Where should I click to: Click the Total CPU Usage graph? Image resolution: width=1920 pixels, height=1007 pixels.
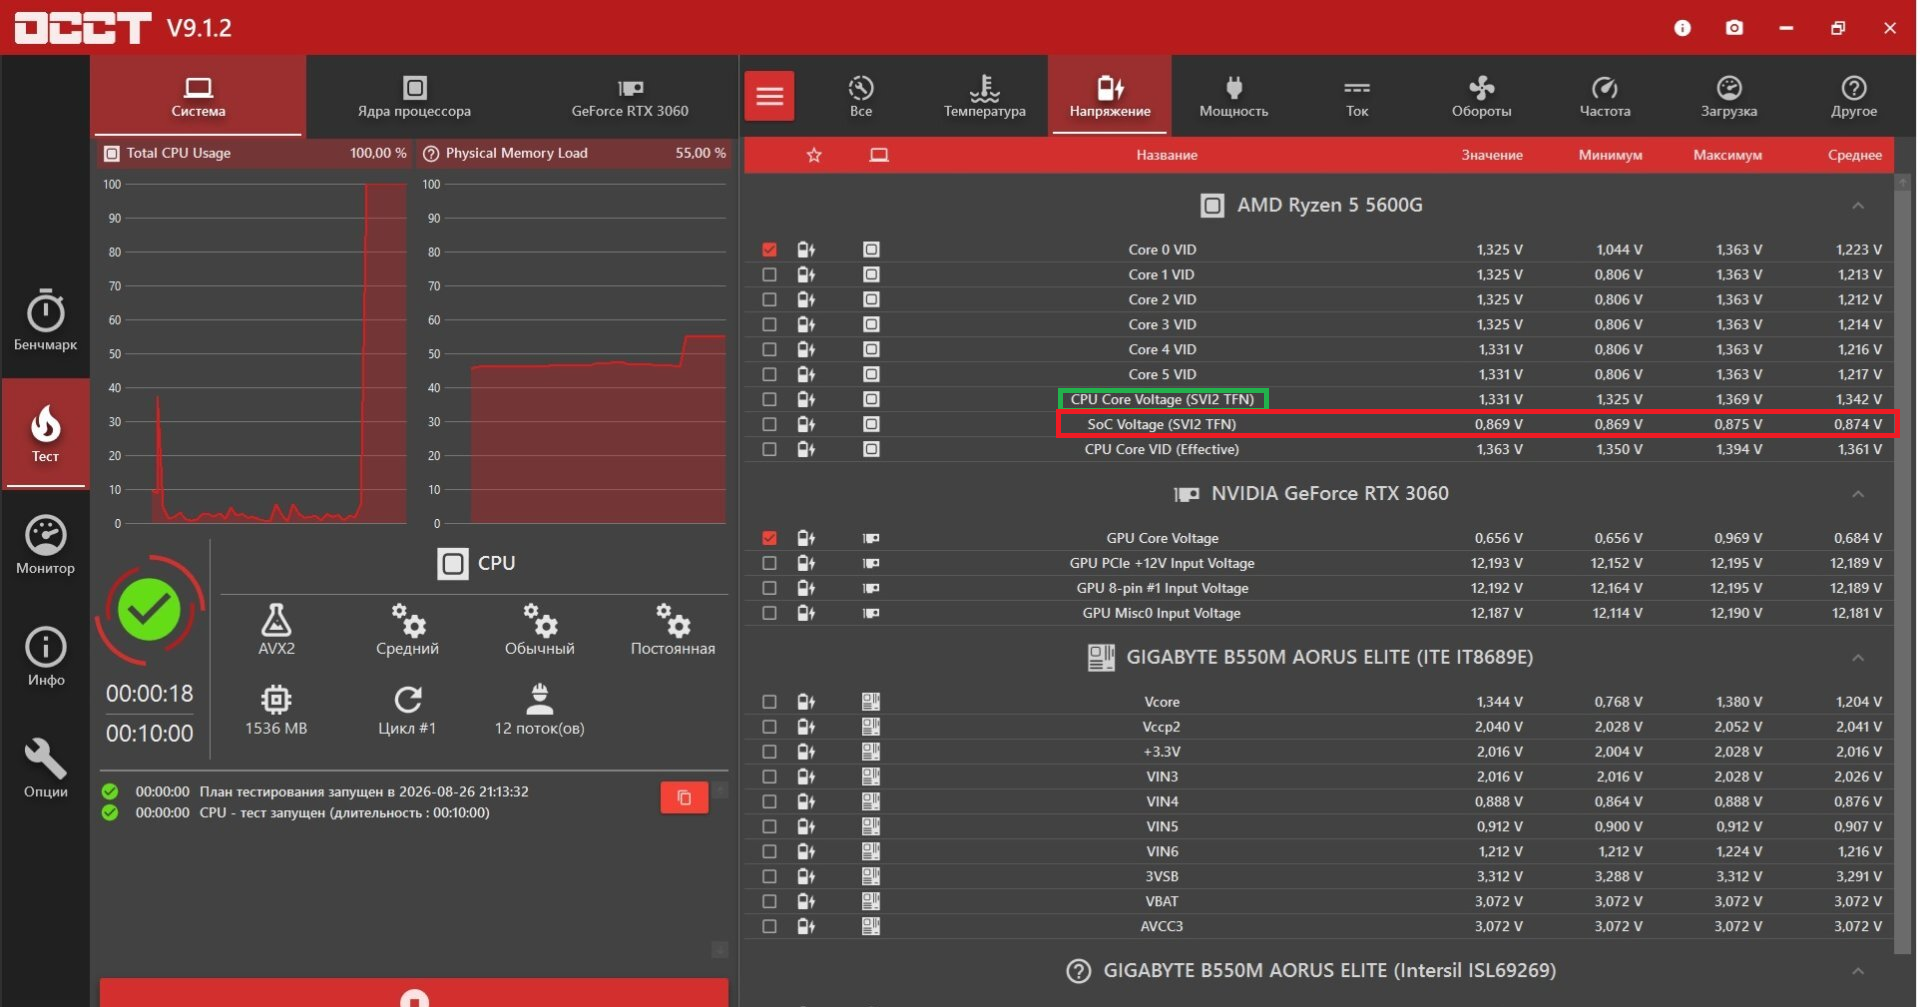click(x=255, y=353)
